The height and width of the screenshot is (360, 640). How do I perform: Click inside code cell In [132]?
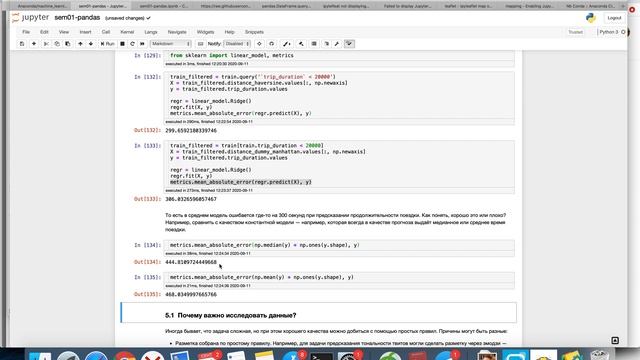click(x=339, y=95)
